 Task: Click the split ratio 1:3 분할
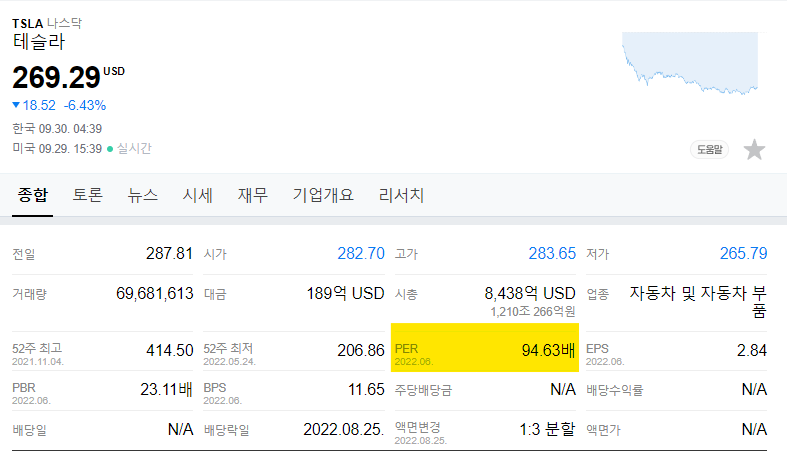[x=547, y=429]
